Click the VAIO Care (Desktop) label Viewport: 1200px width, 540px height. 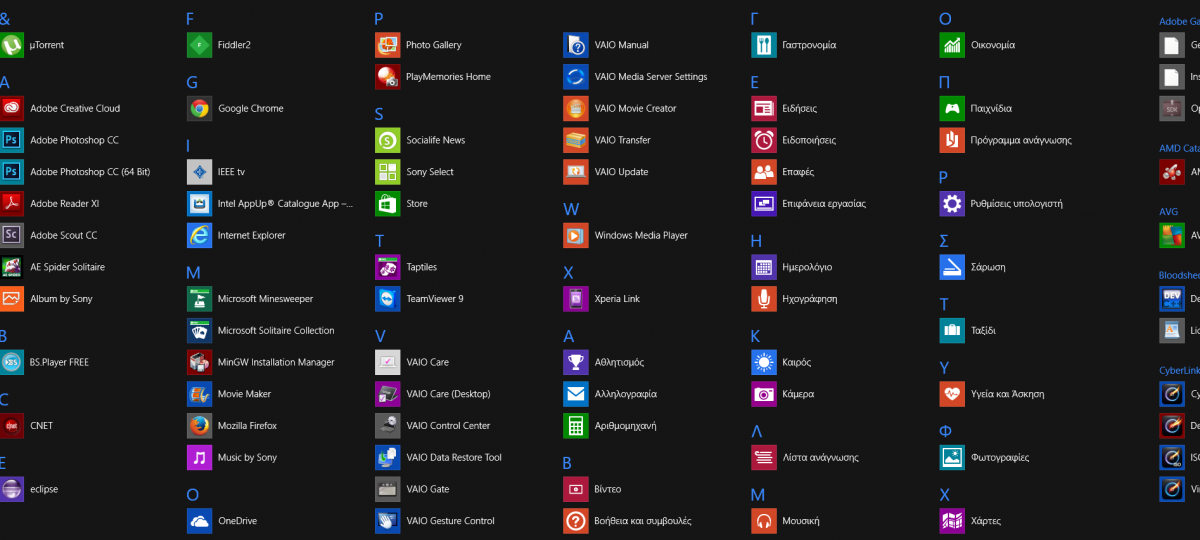(448, 394)
